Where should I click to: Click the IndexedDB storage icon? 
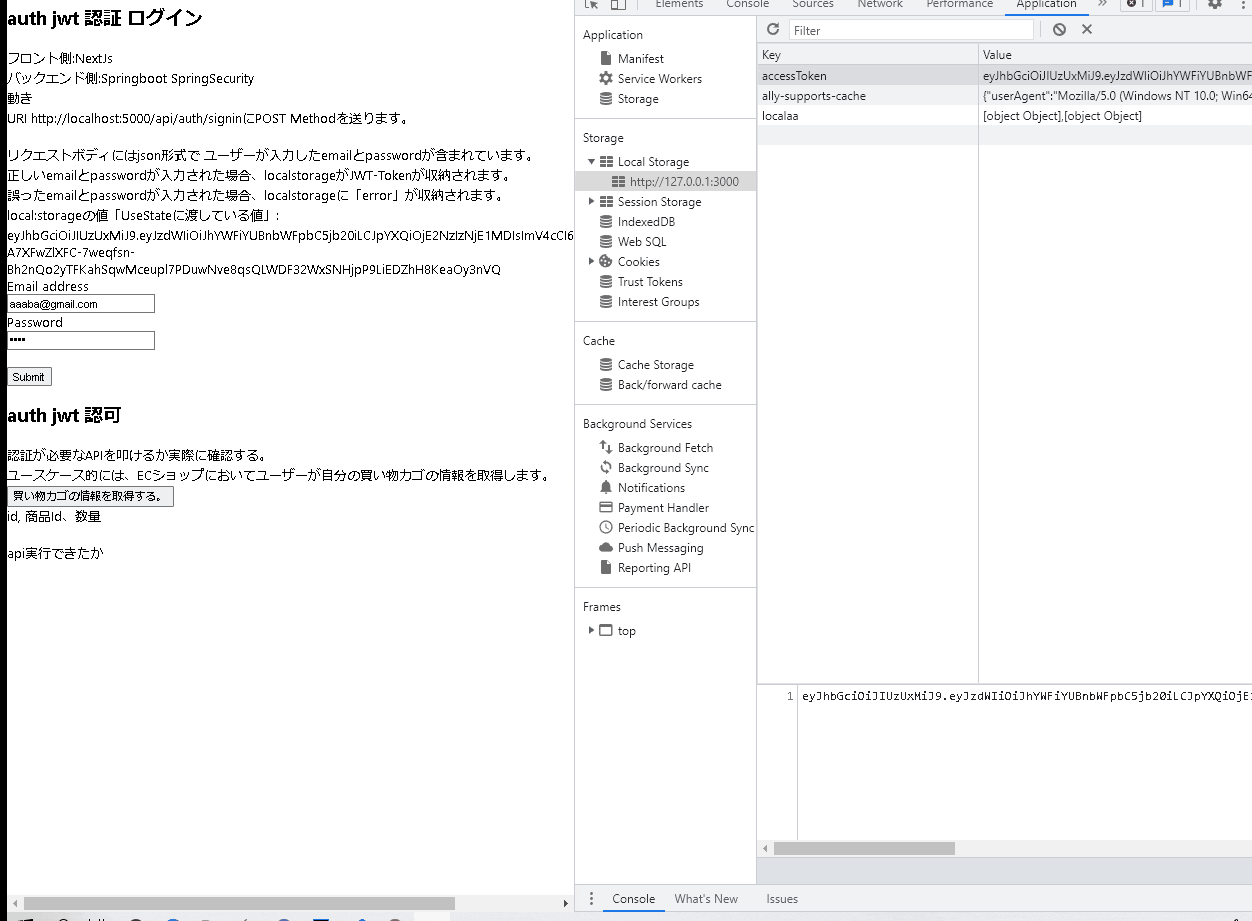coord(605,221)
